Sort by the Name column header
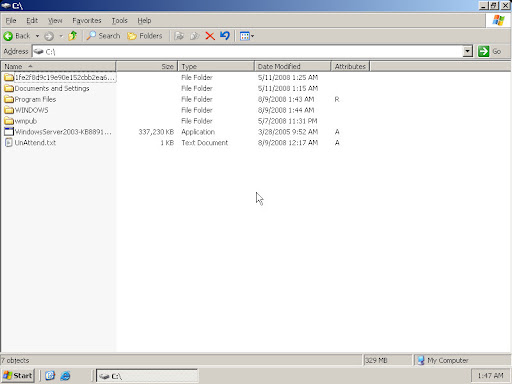 [x=58, y=66]
